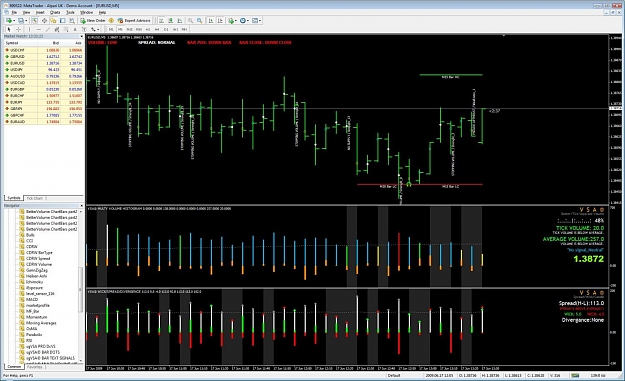Select the text tool
This screenshot has width=625, height=381.
[x=75, y=29]
